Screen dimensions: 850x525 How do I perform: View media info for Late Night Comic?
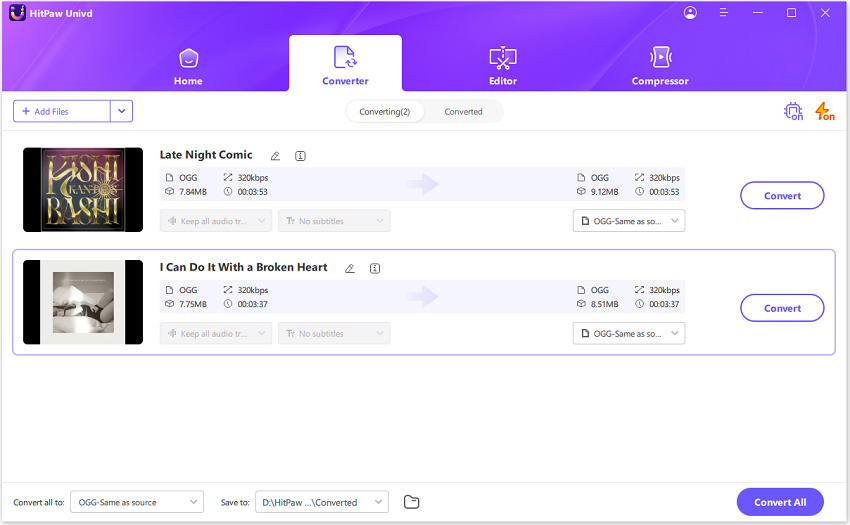[300, 156]
